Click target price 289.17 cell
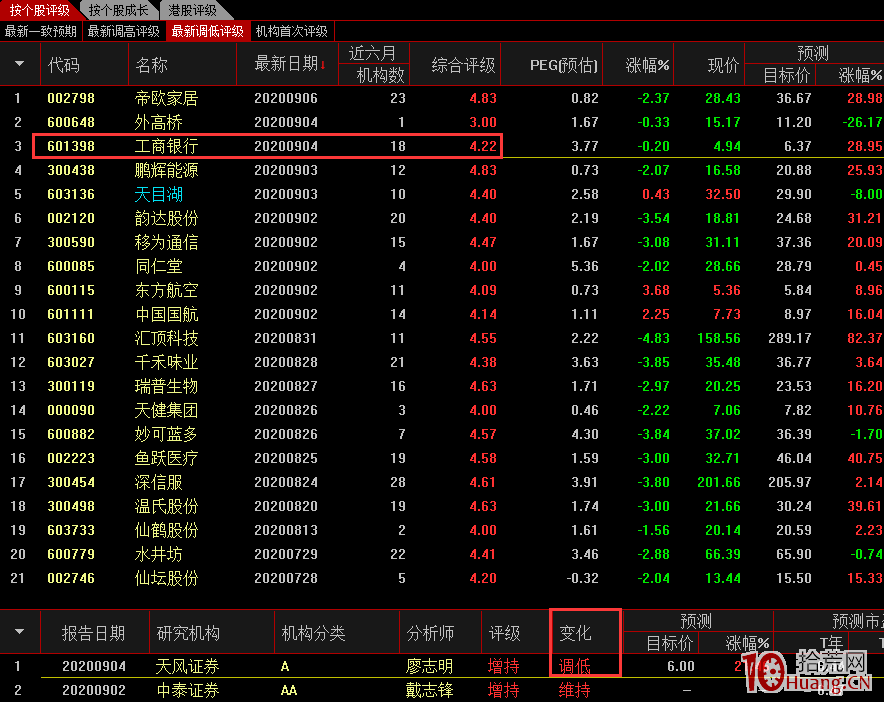This screenshot has width=884, height=702. pyautogui.click(x=790, y=338)
